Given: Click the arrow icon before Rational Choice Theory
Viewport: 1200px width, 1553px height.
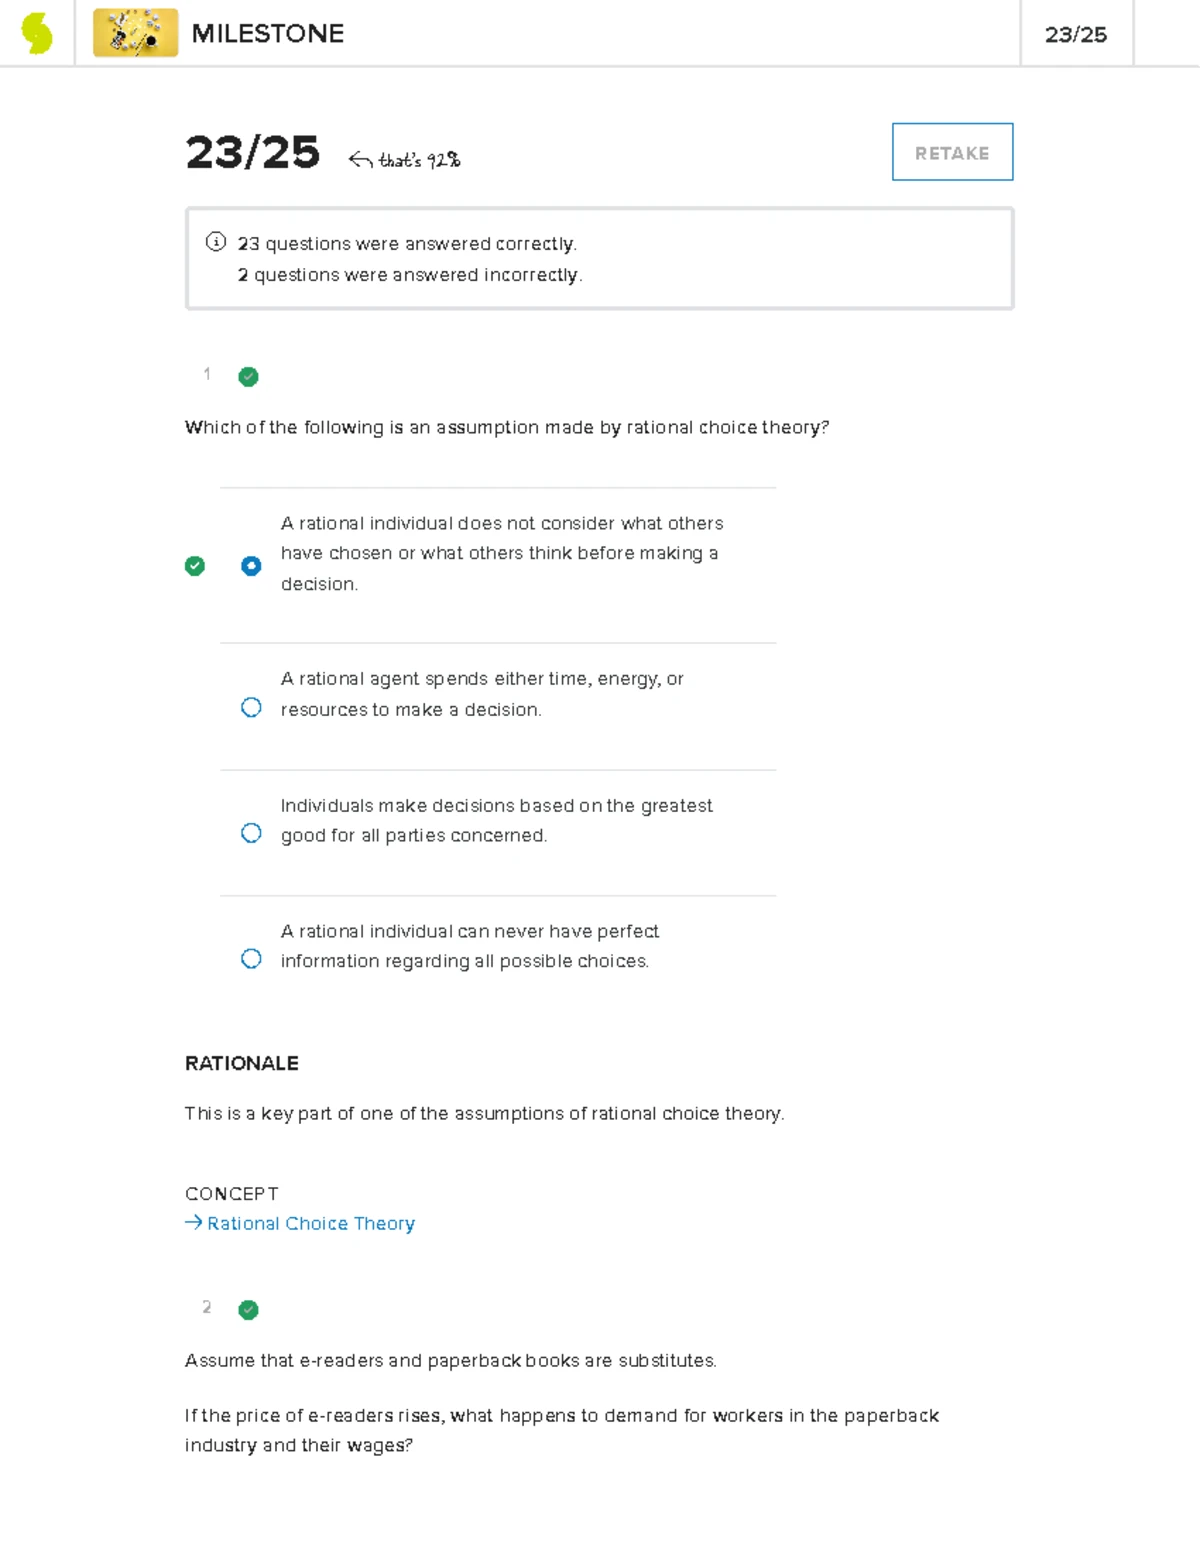Looking at the screenshot, I should (x=193, y=1222).
